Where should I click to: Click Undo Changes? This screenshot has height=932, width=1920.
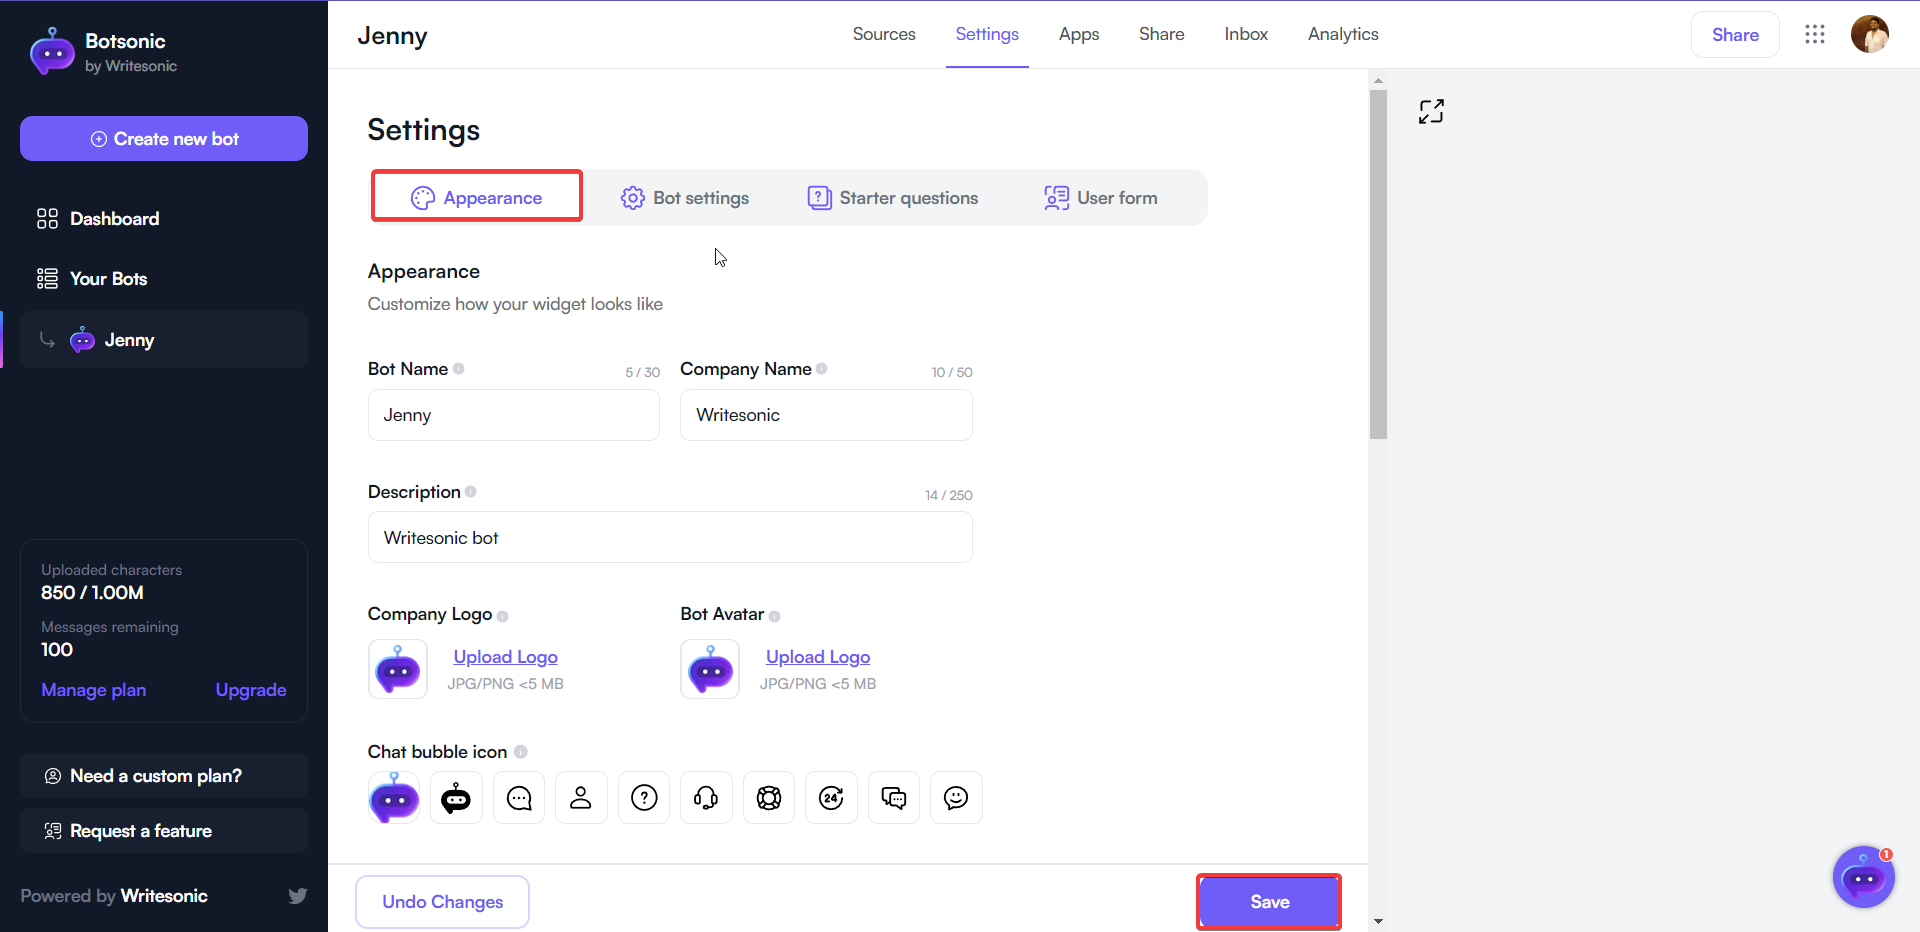[442, 901]
